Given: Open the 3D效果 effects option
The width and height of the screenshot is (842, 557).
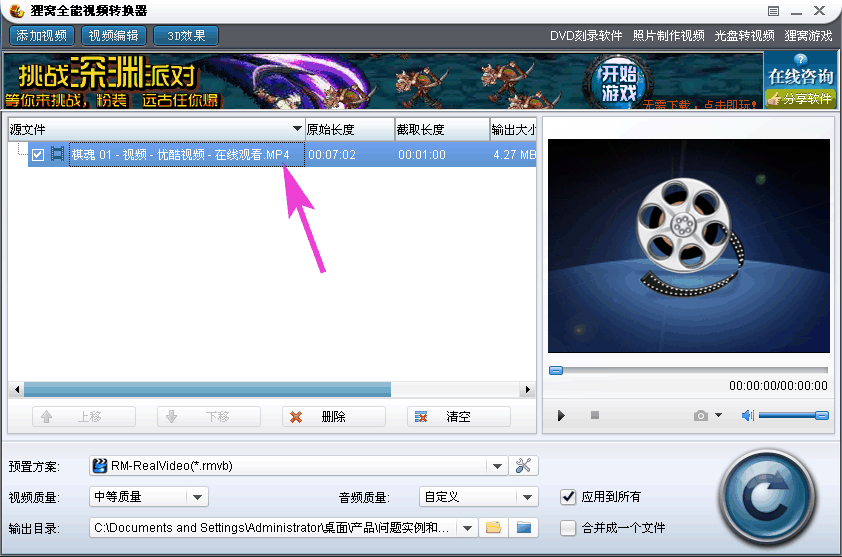Looking at the screenshot, I should [186, 36].
